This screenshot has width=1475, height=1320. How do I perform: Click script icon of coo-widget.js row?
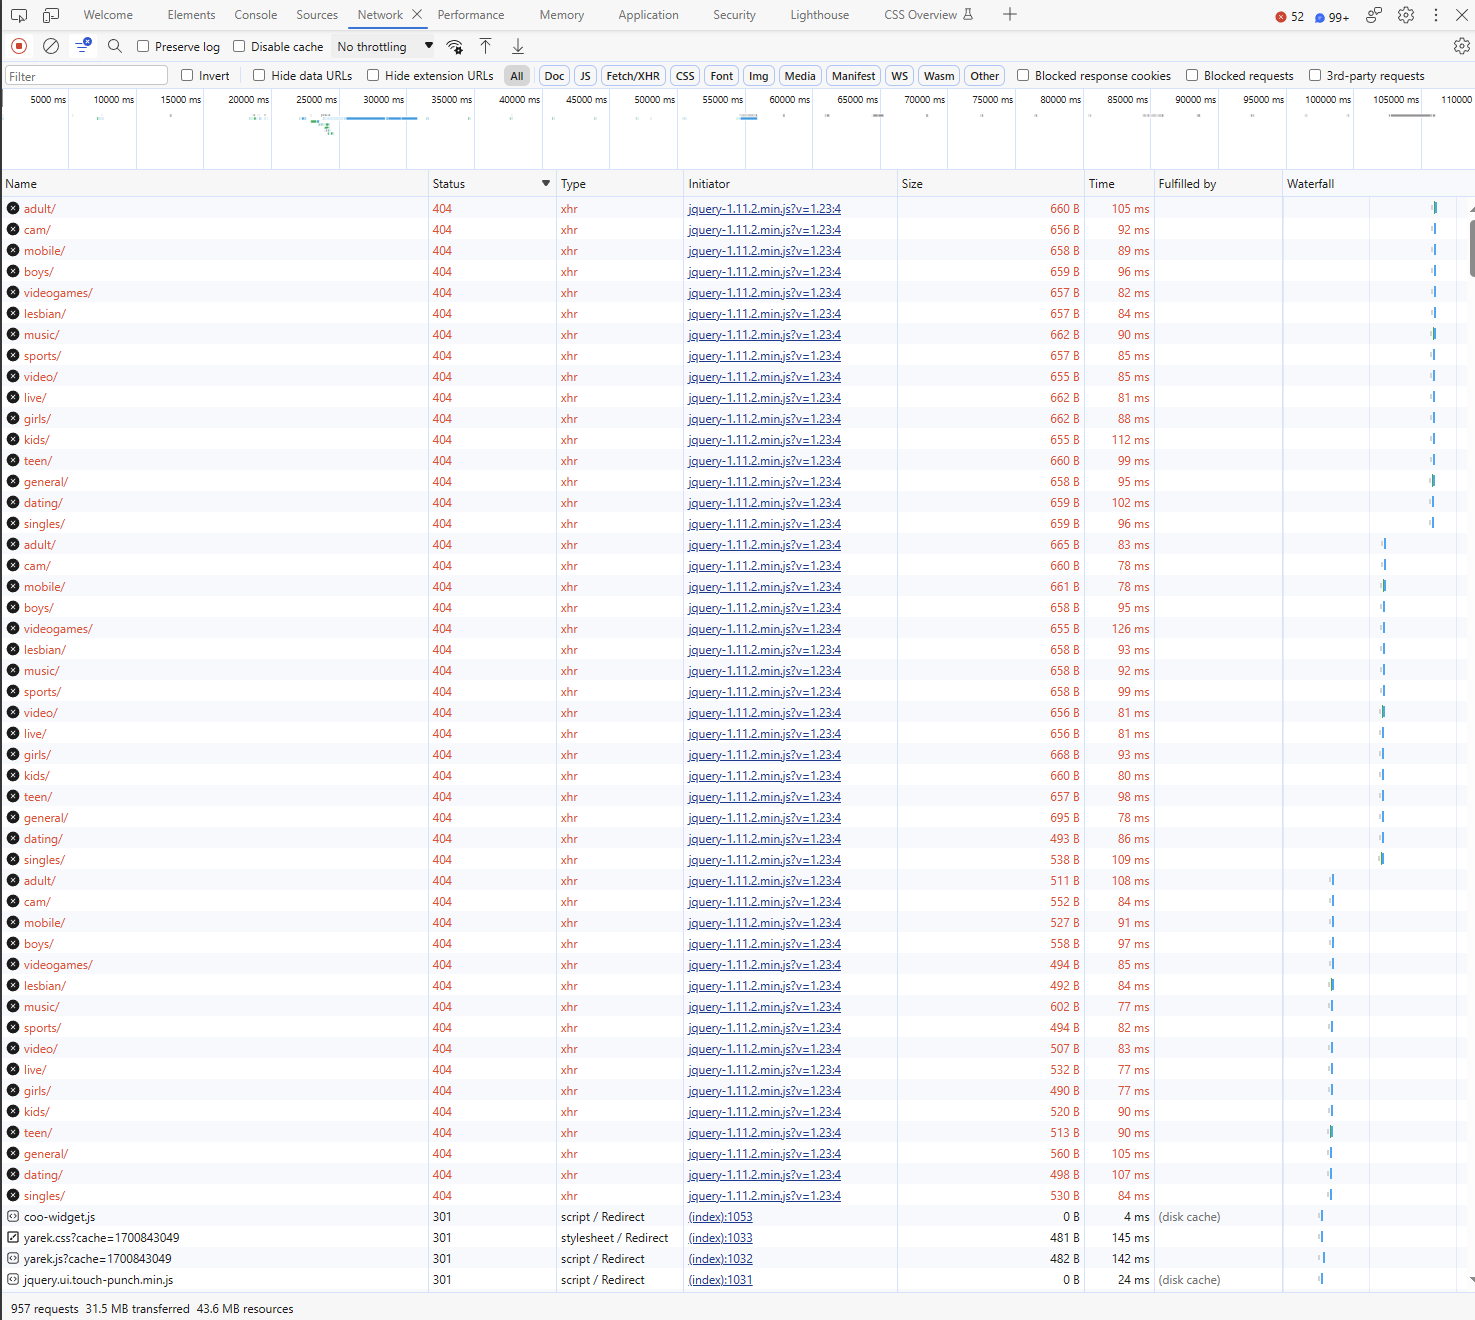[x=13, y=1216]
